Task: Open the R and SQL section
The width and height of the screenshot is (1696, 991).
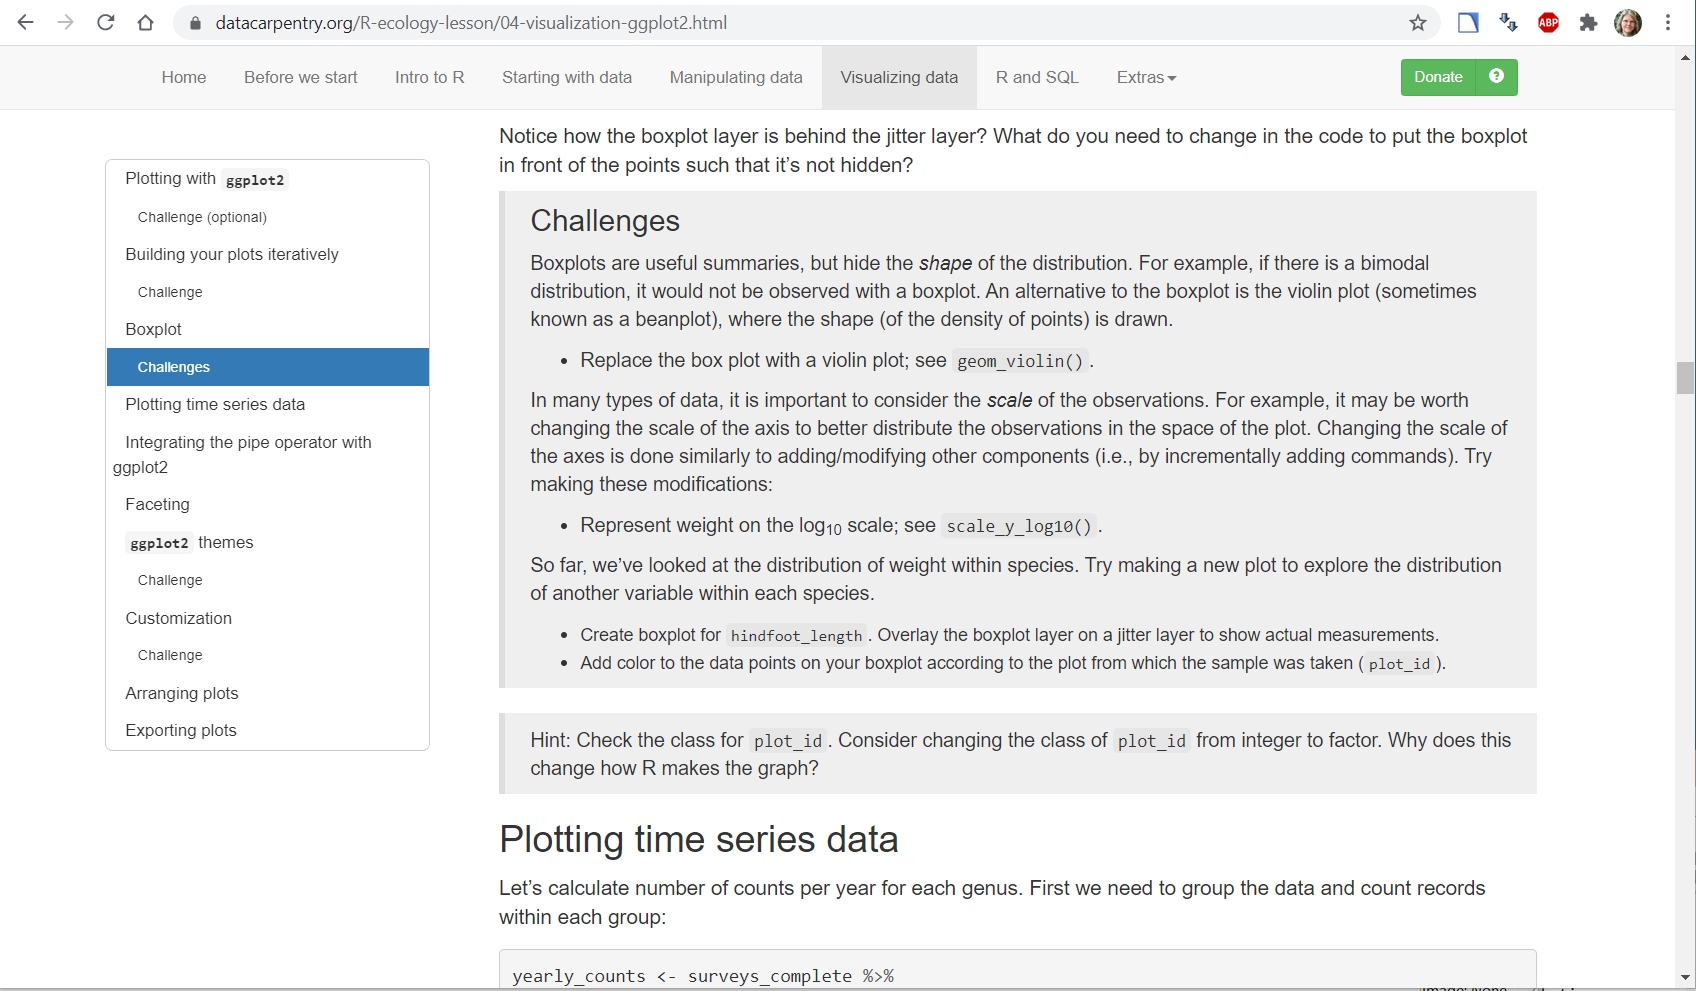Action: pyautogui.click(x=1036, y=77)
